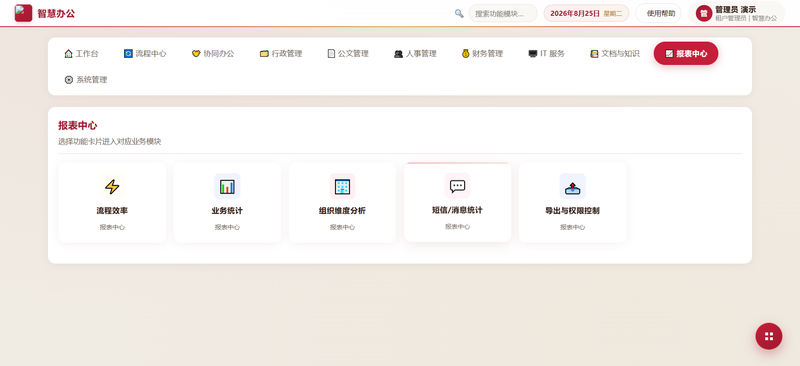Click the house icon beside 工作台
800x366 pixels.
(x=68, y=54)
